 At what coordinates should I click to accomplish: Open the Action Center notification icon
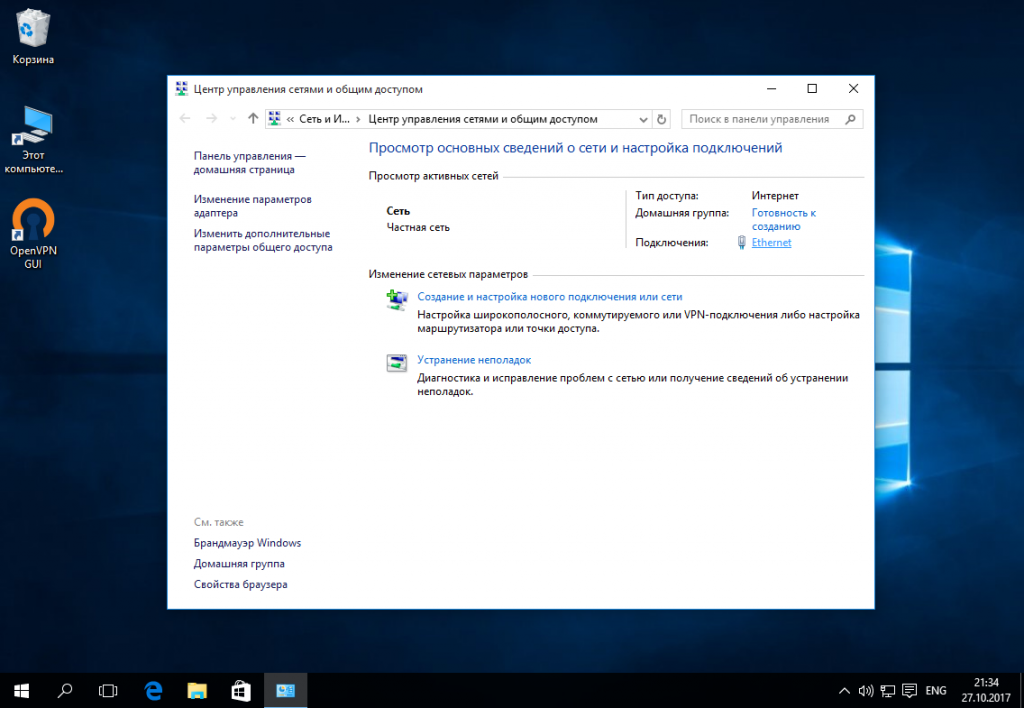click(x=909, y=690)
